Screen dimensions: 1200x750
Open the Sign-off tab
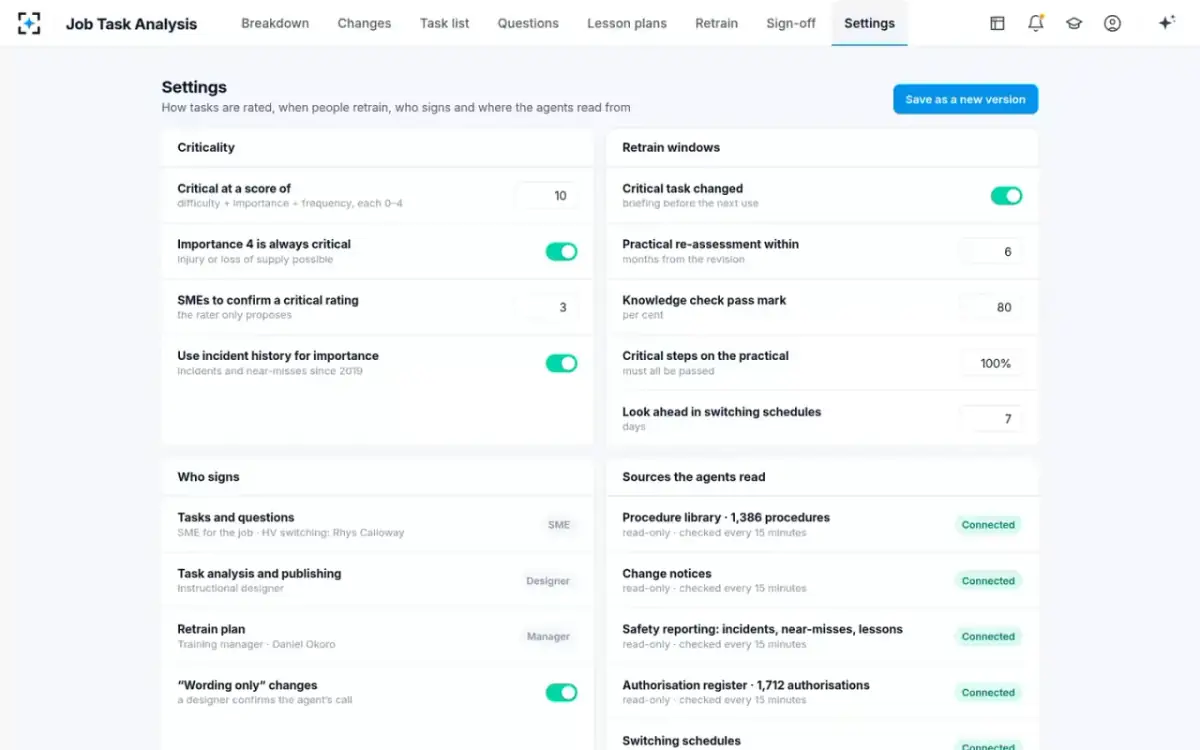pos(791,23)
